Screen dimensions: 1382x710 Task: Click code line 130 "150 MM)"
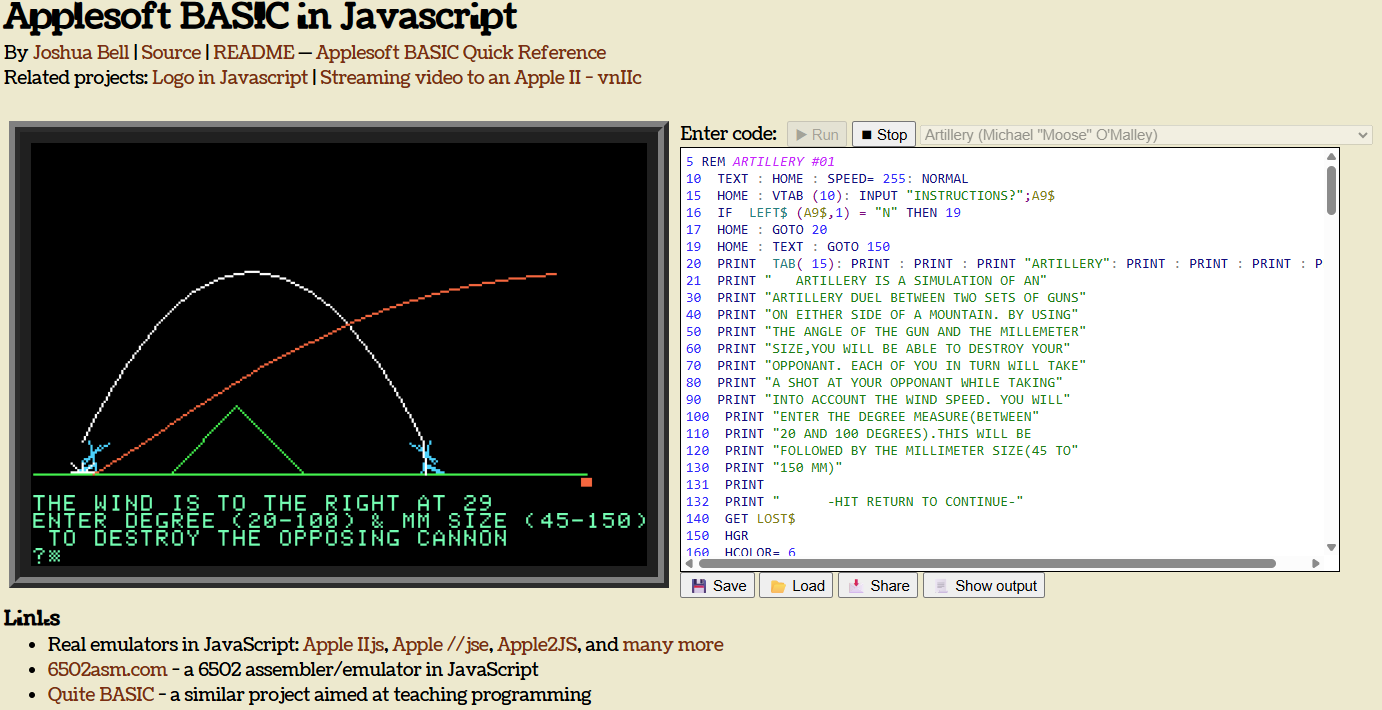(765, 468)
